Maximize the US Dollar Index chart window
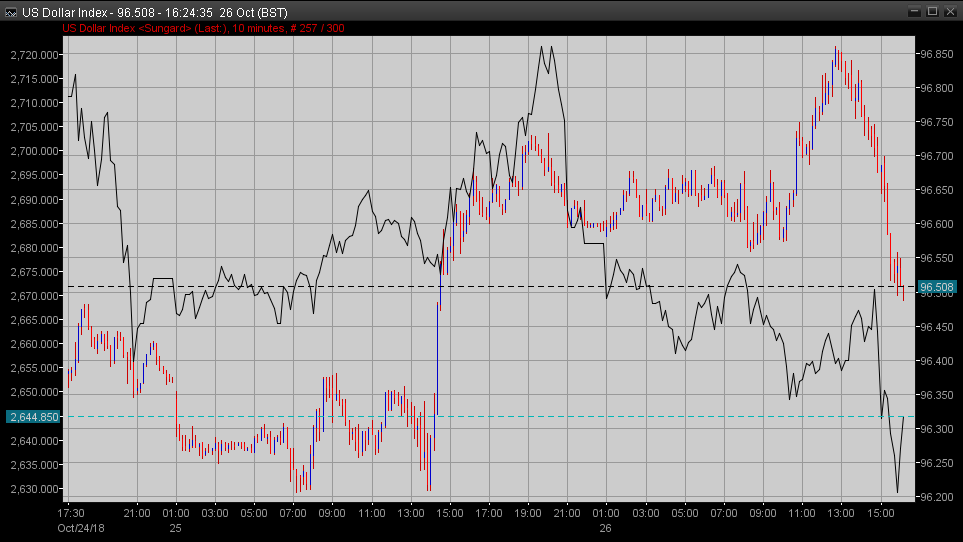963x542 pixels. point(932,11)
